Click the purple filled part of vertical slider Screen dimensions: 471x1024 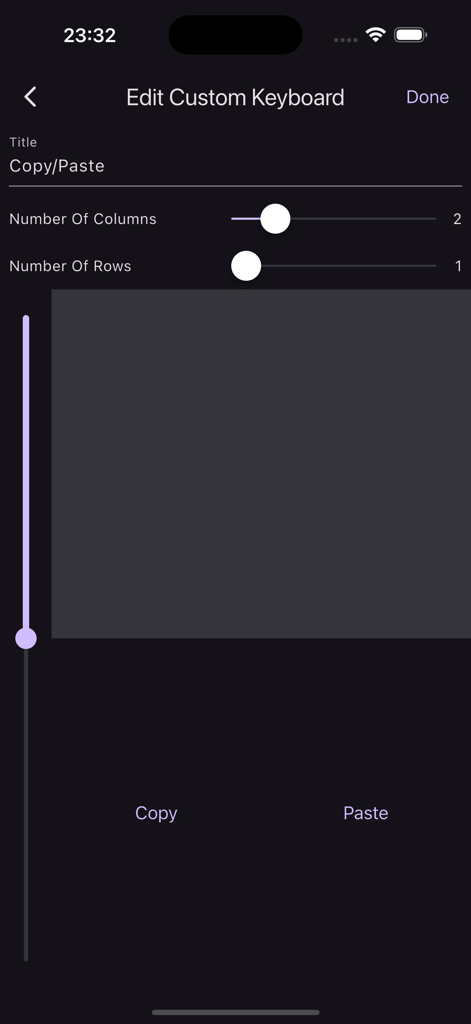pos(26,472)
